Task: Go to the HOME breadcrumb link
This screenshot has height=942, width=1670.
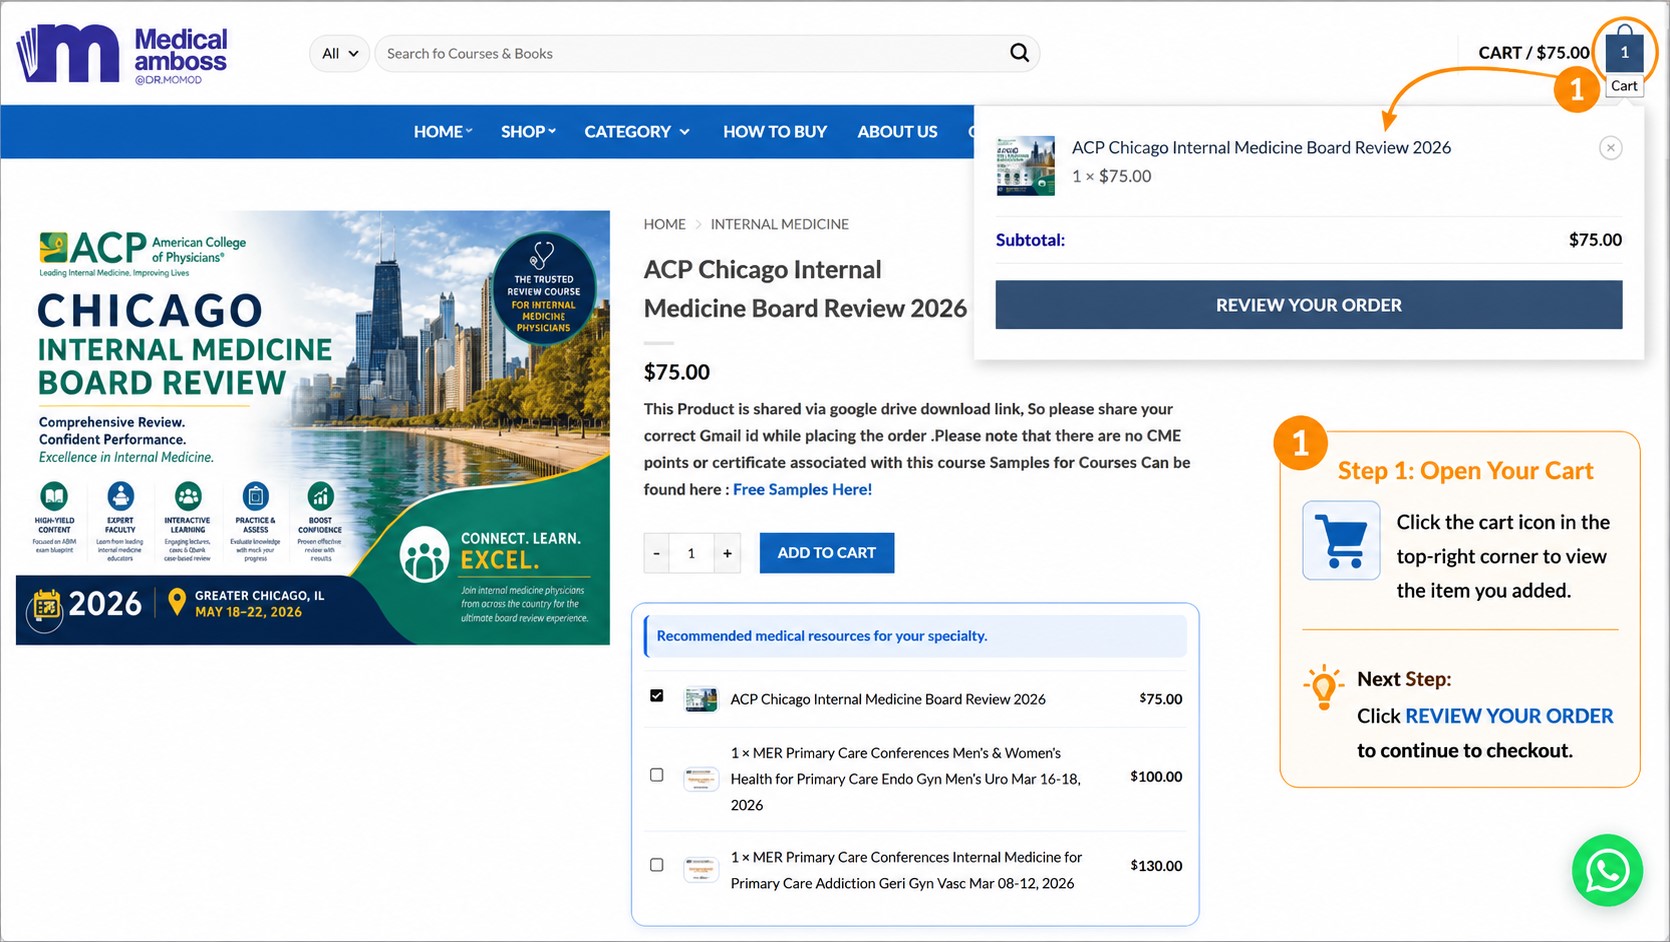Action: click(x=665, y=224)
